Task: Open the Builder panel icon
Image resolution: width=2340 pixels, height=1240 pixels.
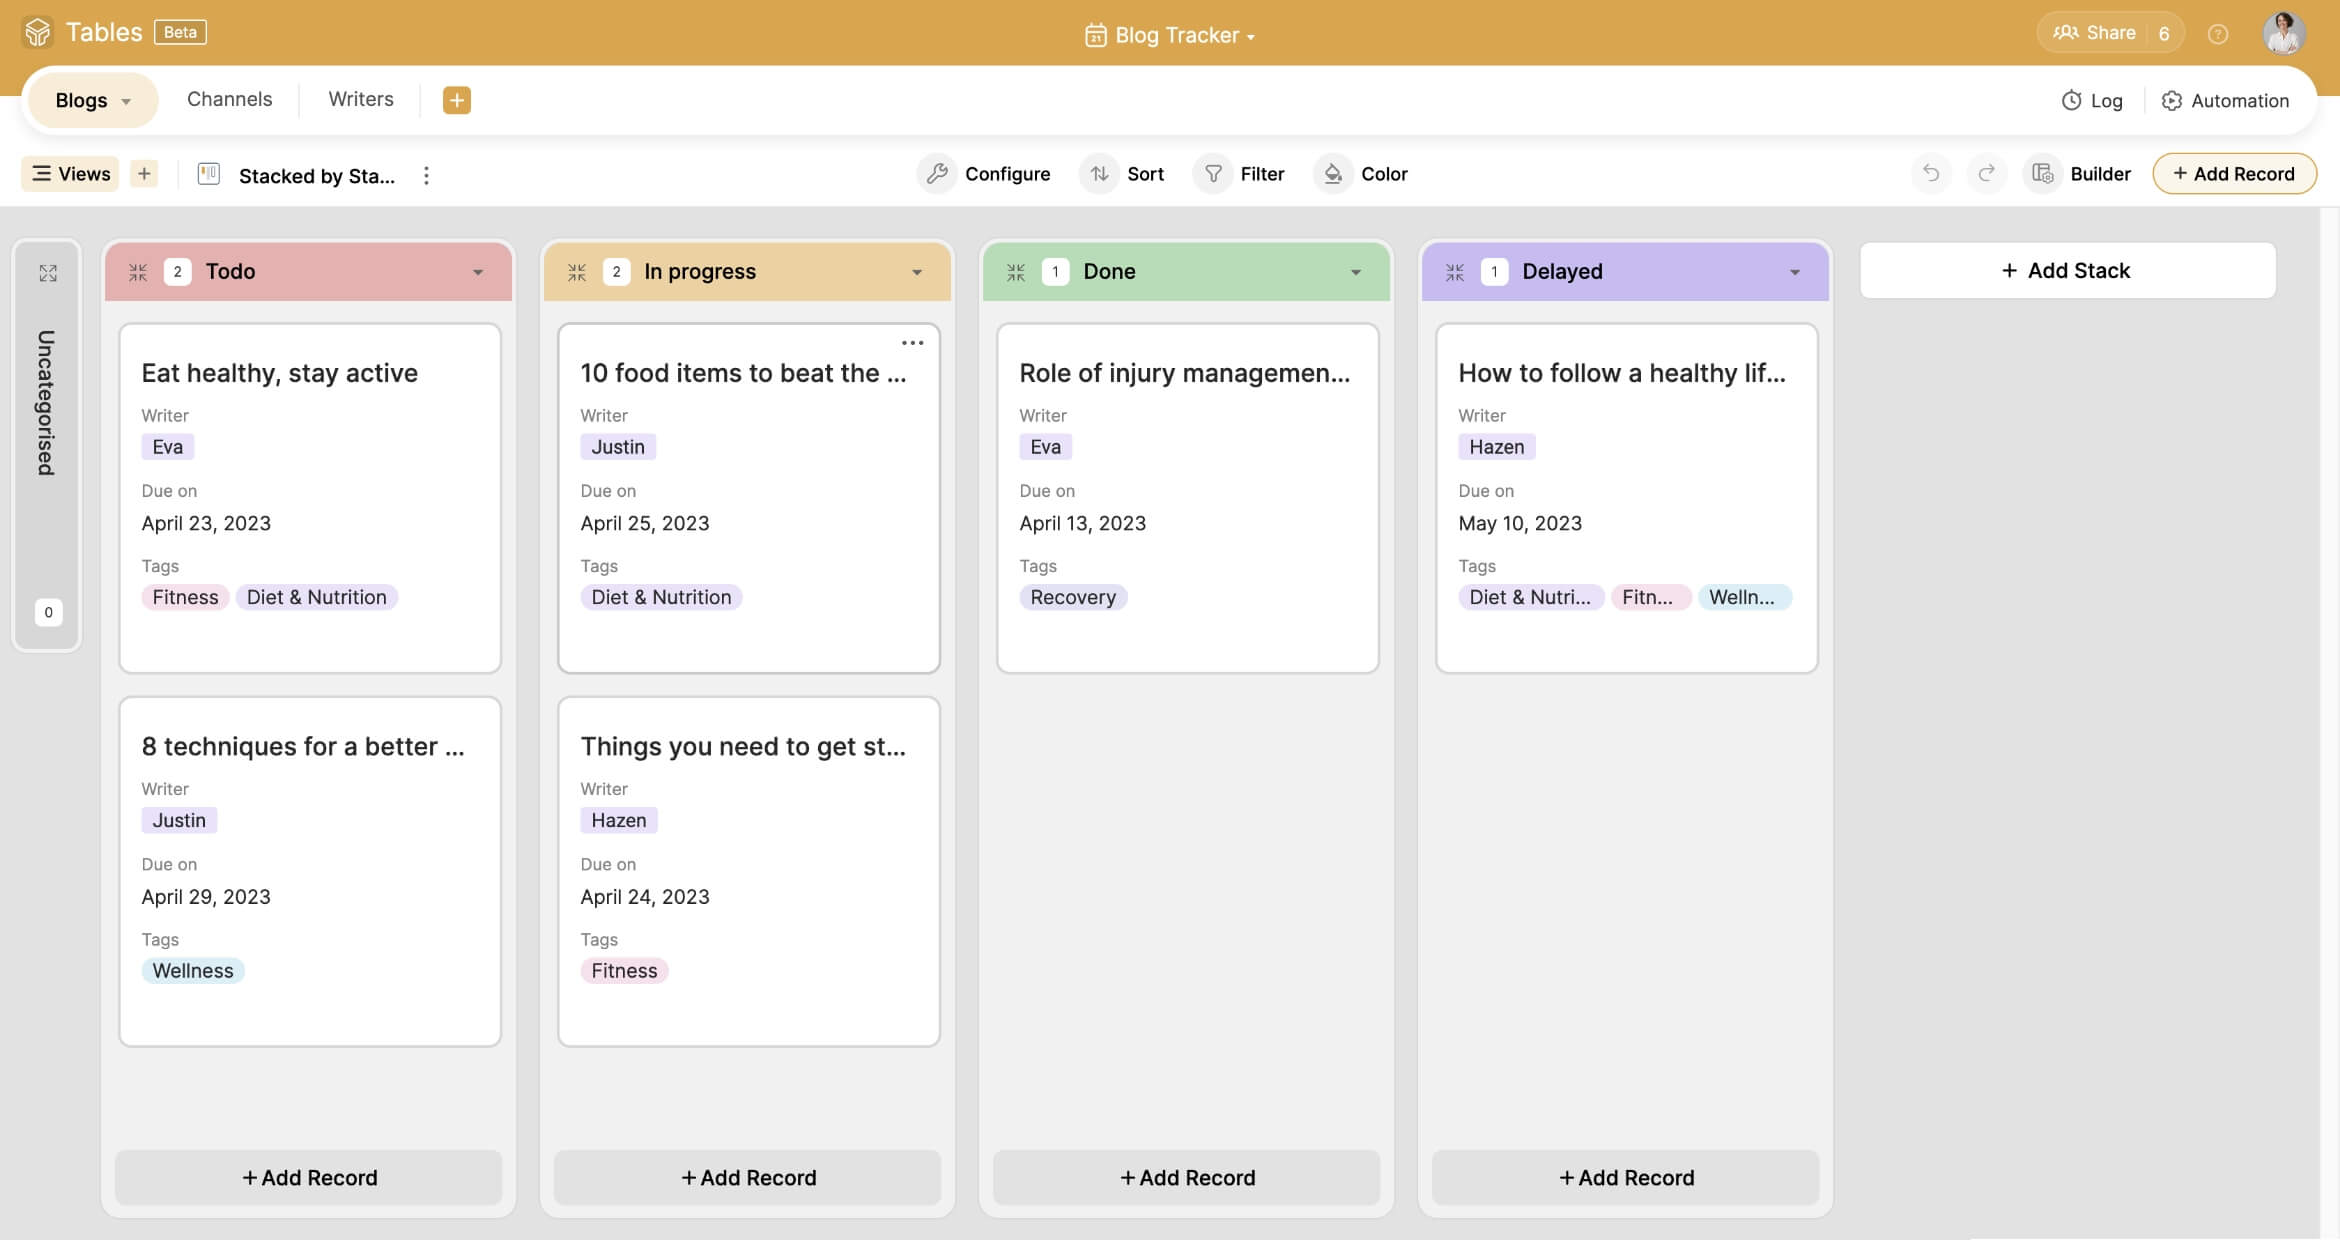Action: (2043, 174)
